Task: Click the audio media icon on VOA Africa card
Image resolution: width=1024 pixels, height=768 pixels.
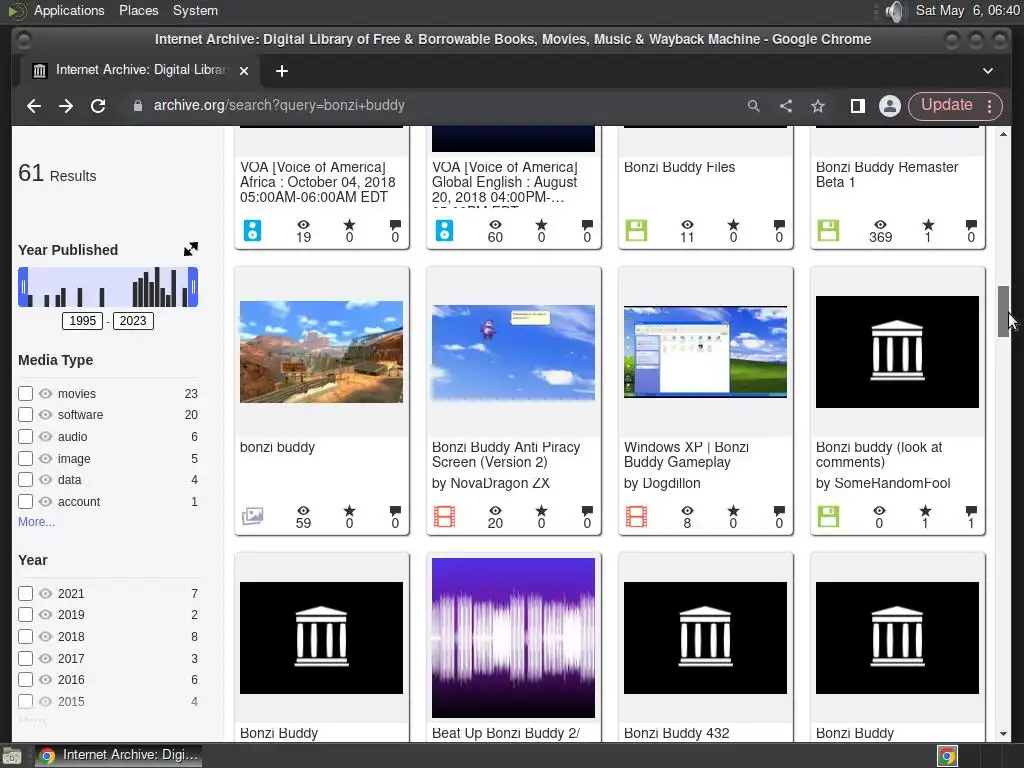Action: [x=252, y=231]
